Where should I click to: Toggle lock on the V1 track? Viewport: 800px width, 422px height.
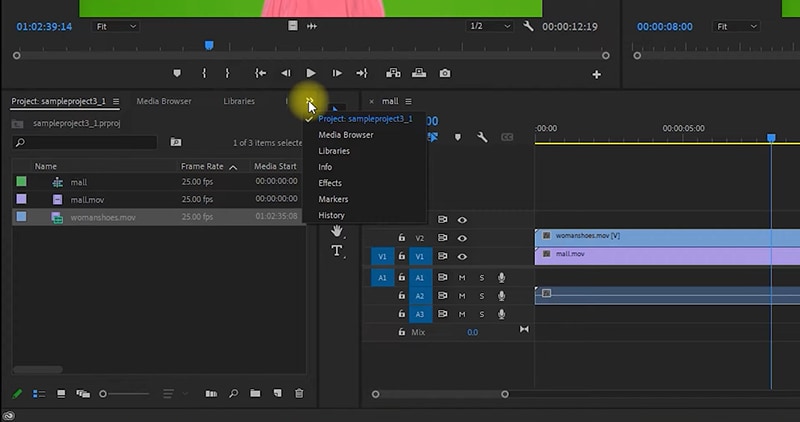(402, 256)
